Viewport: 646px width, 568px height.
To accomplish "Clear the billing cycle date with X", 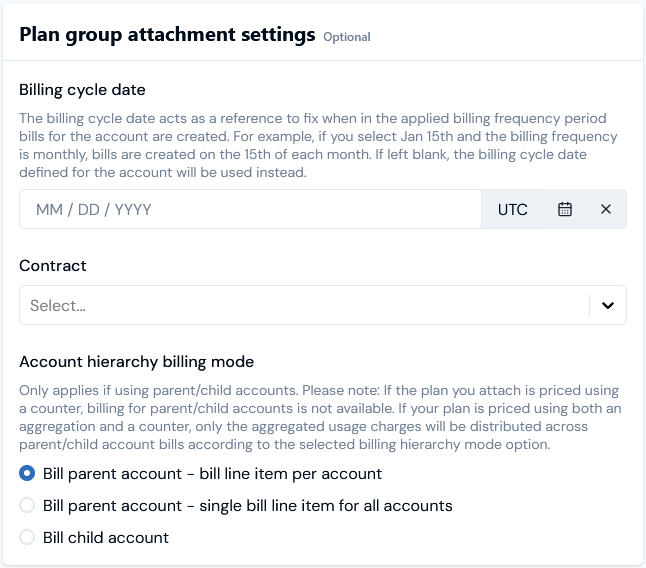I will 606,209.
